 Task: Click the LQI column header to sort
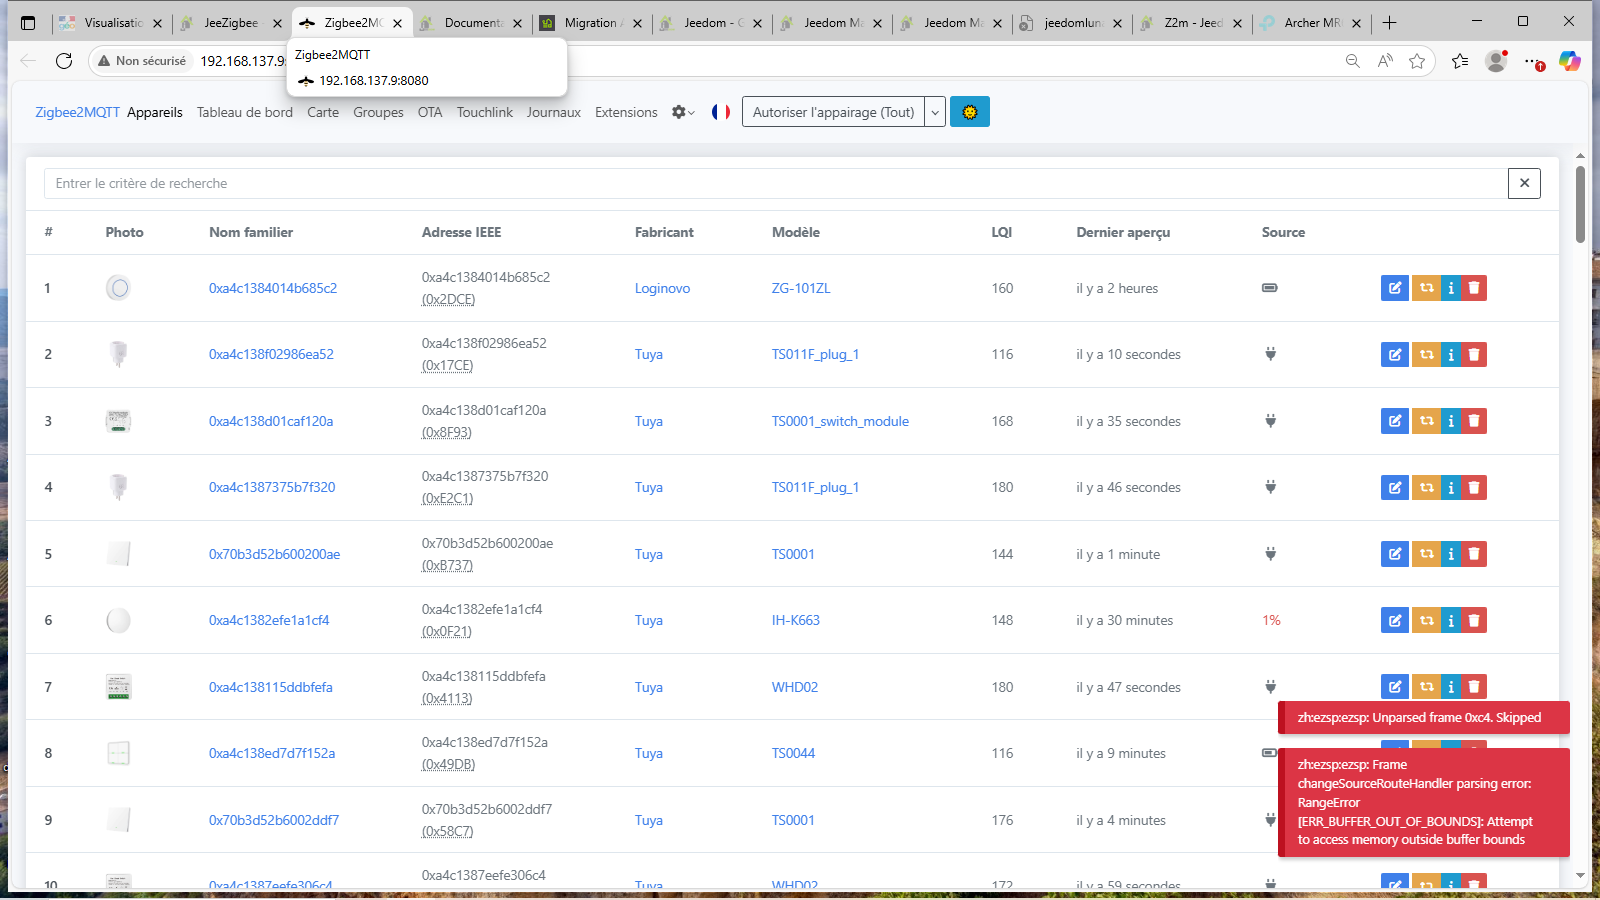click(x=1001, y=232)
